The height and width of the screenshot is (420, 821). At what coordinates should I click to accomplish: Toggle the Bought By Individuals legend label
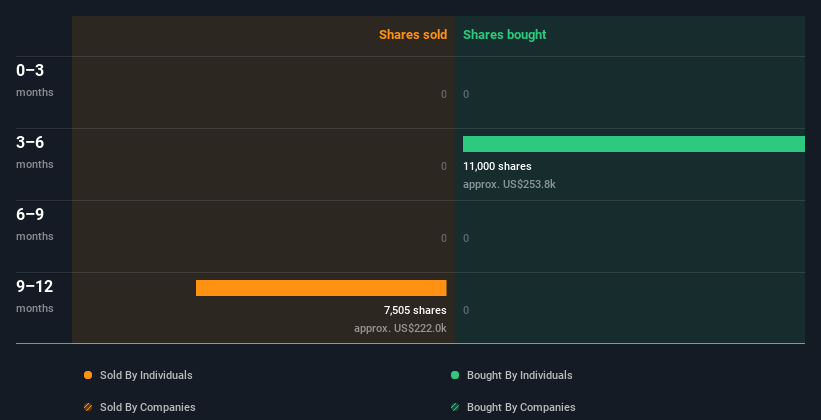pyautogui.click(x=519, y=375)
